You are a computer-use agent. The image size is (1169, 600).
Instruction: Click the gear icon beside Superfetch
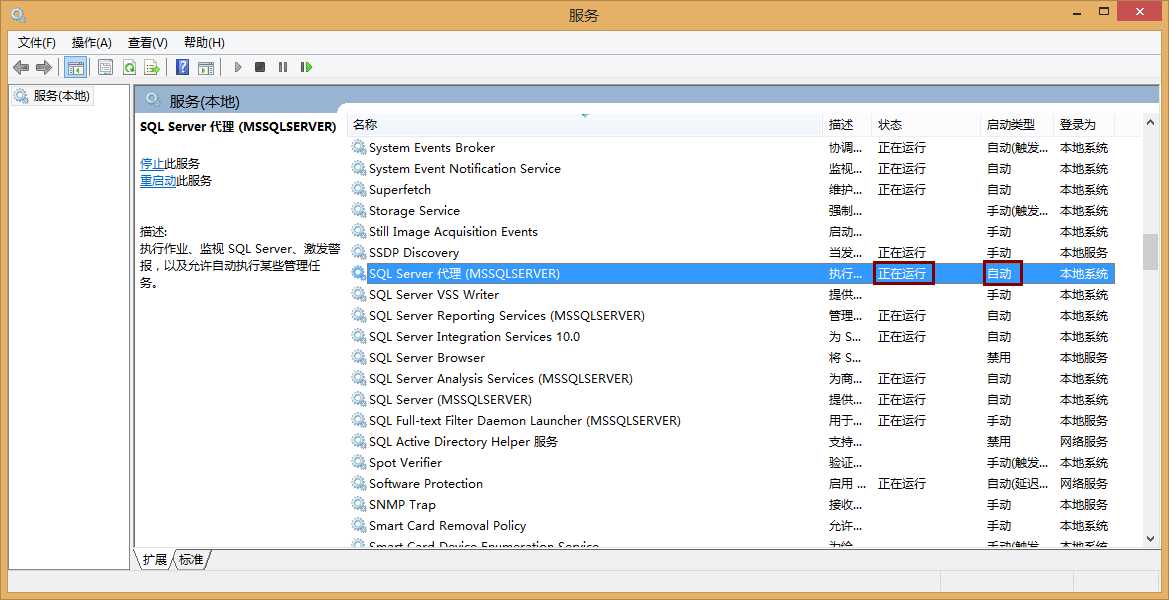pyautogui.click(x=359, y=189)
